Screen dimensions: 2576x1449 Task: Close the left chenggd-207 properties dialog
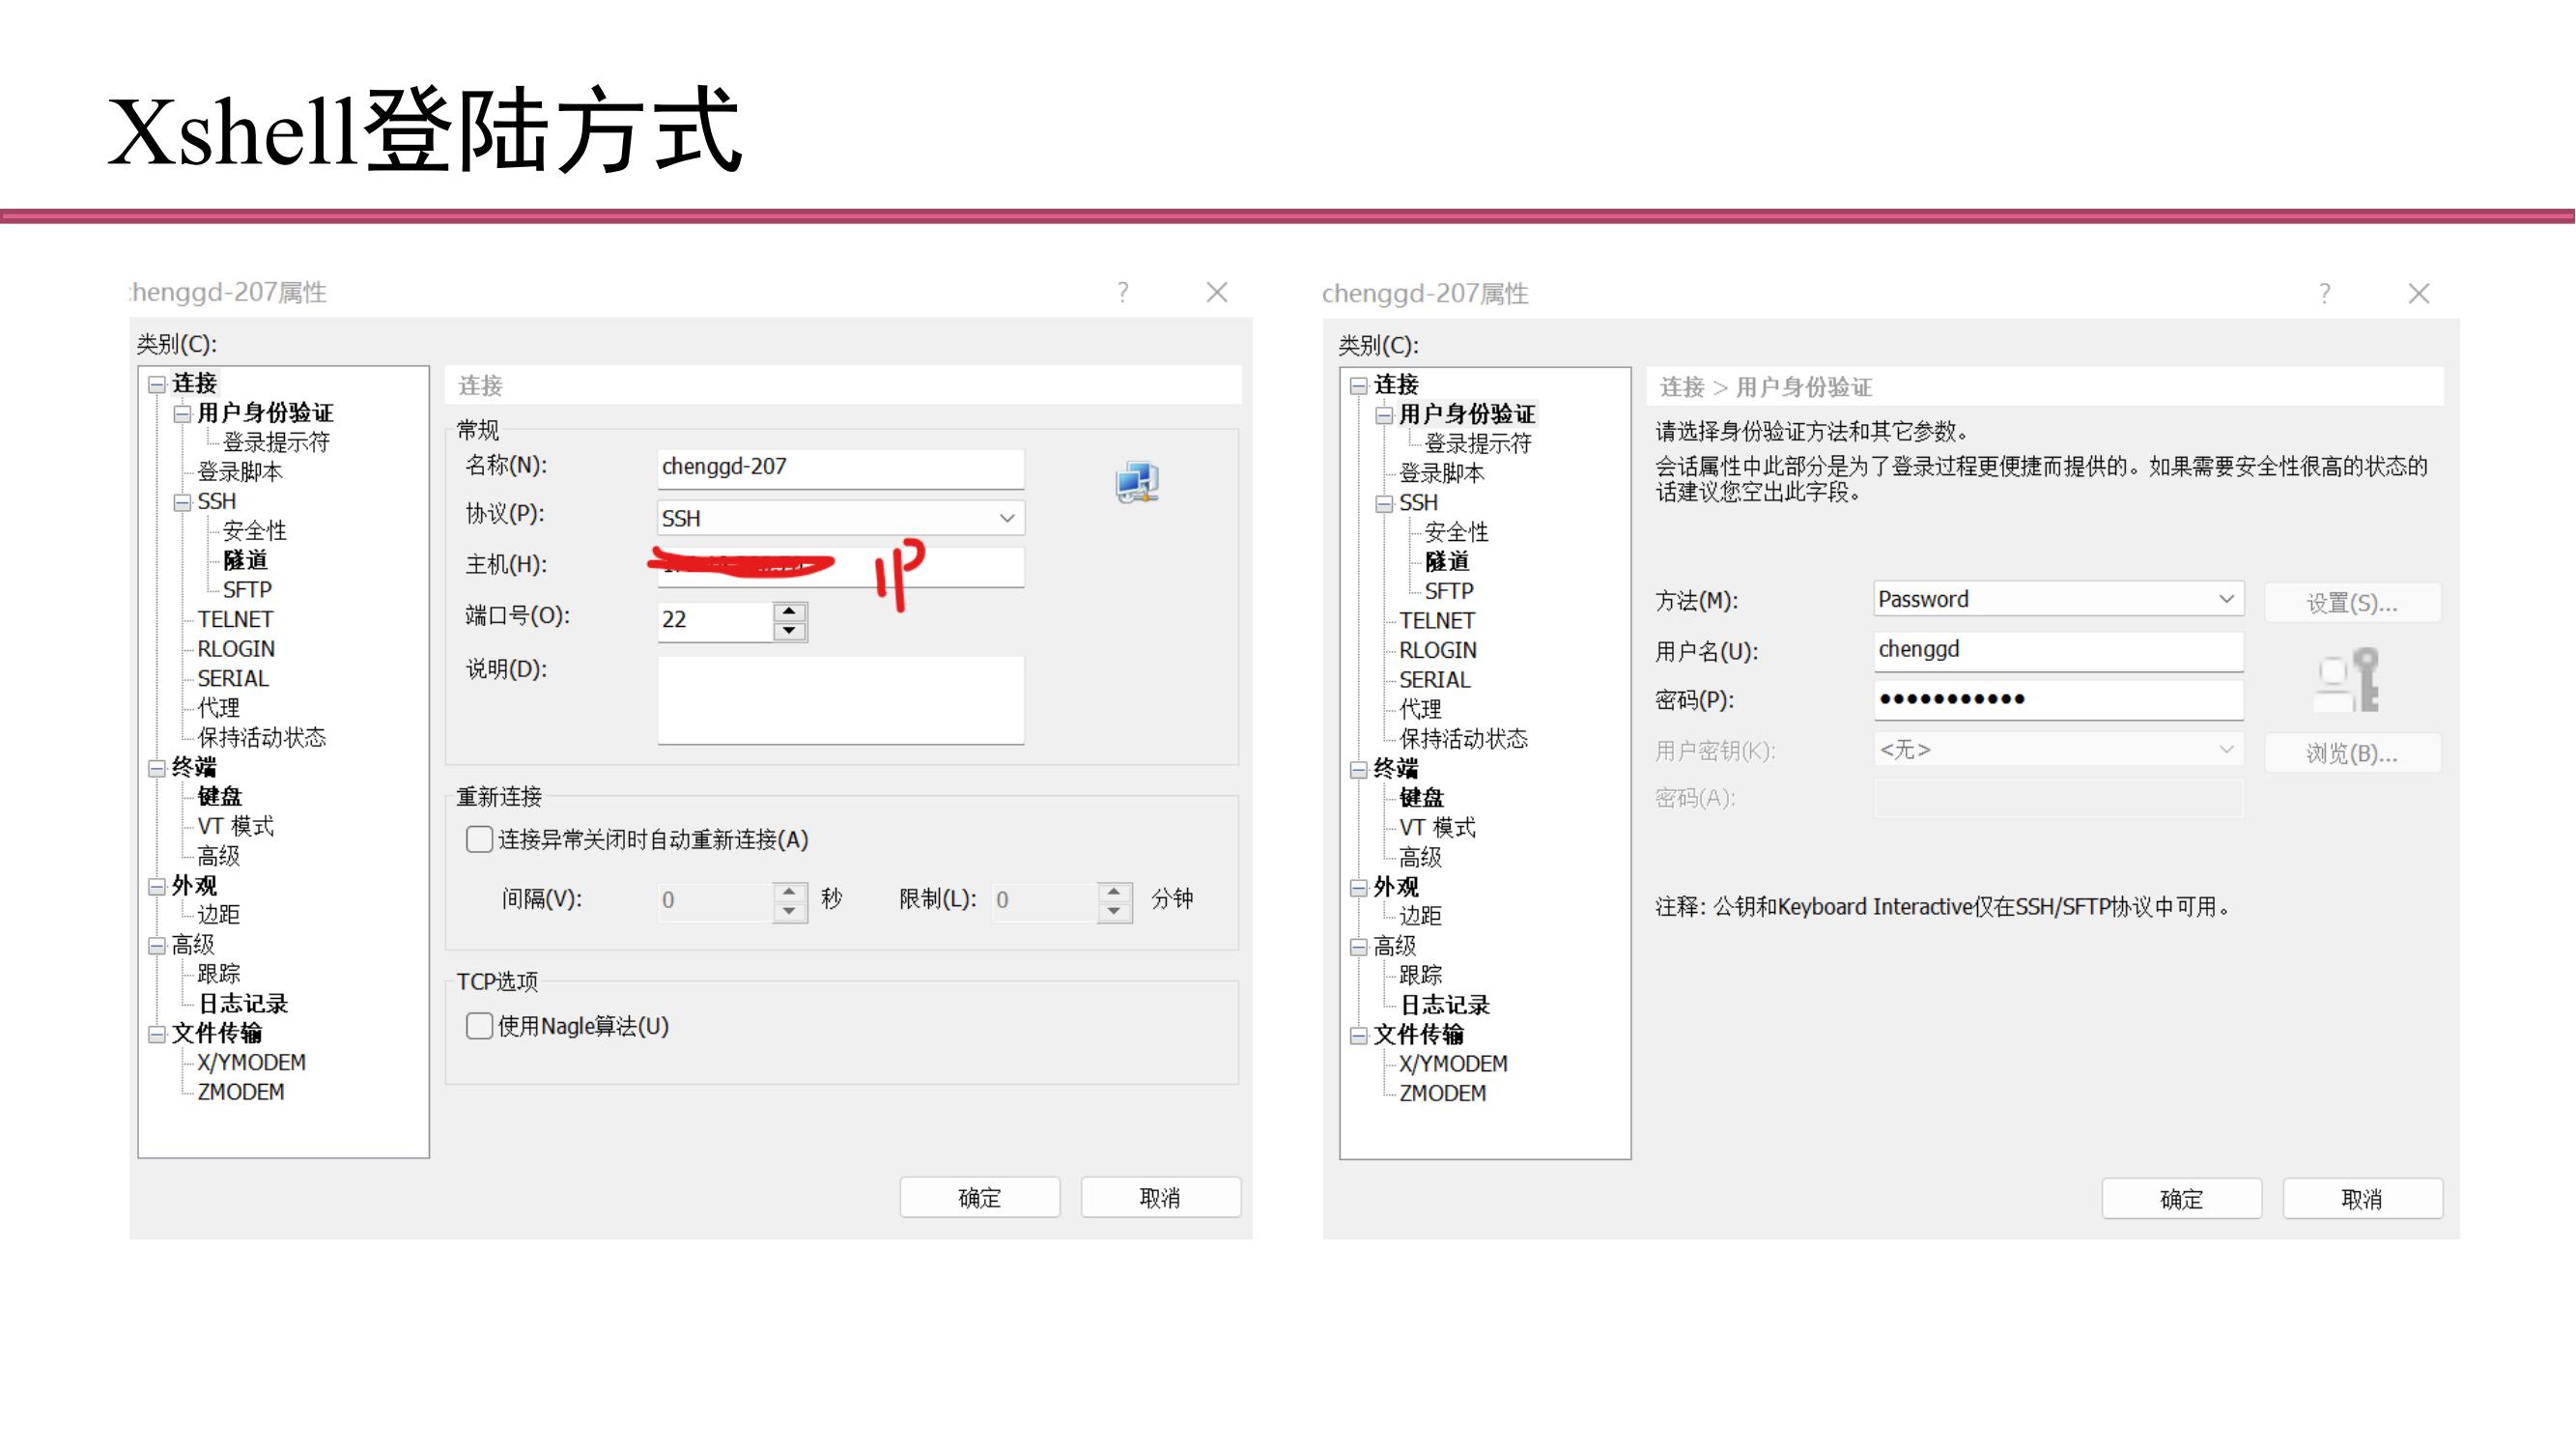tap(1217, 292)
